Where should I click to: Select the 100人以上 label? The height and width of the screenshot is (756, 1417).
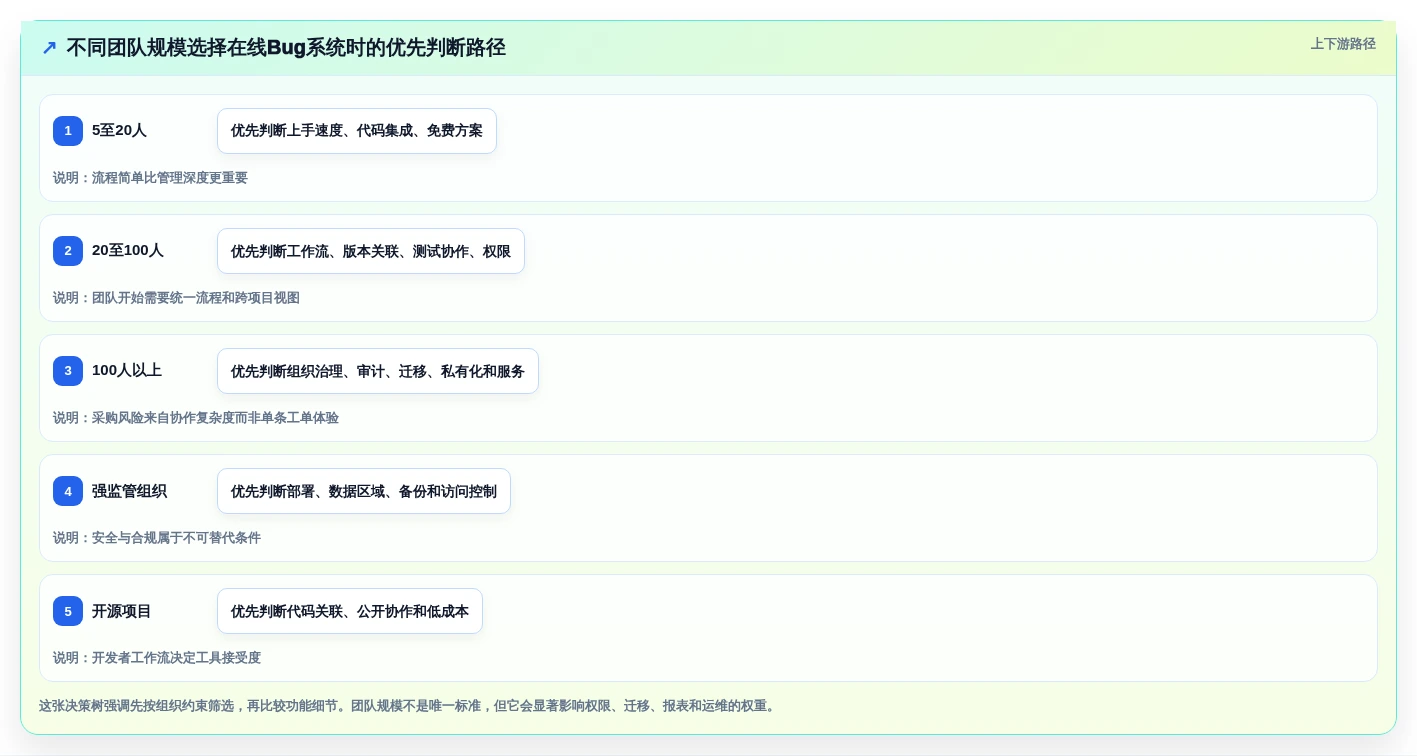click(127, 370)
